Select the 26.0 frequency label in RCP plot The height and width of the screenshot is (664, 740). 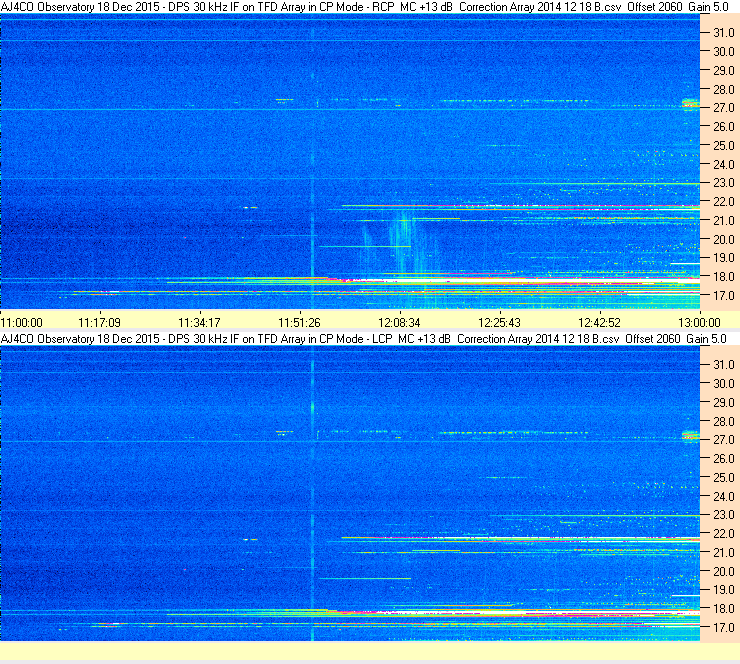click(x=723, y=127)
